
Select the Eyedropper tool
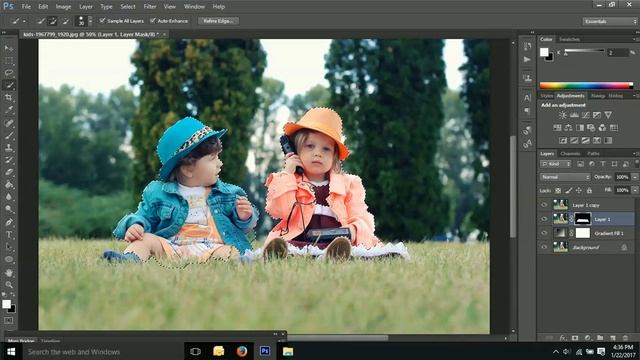[9, 110]
